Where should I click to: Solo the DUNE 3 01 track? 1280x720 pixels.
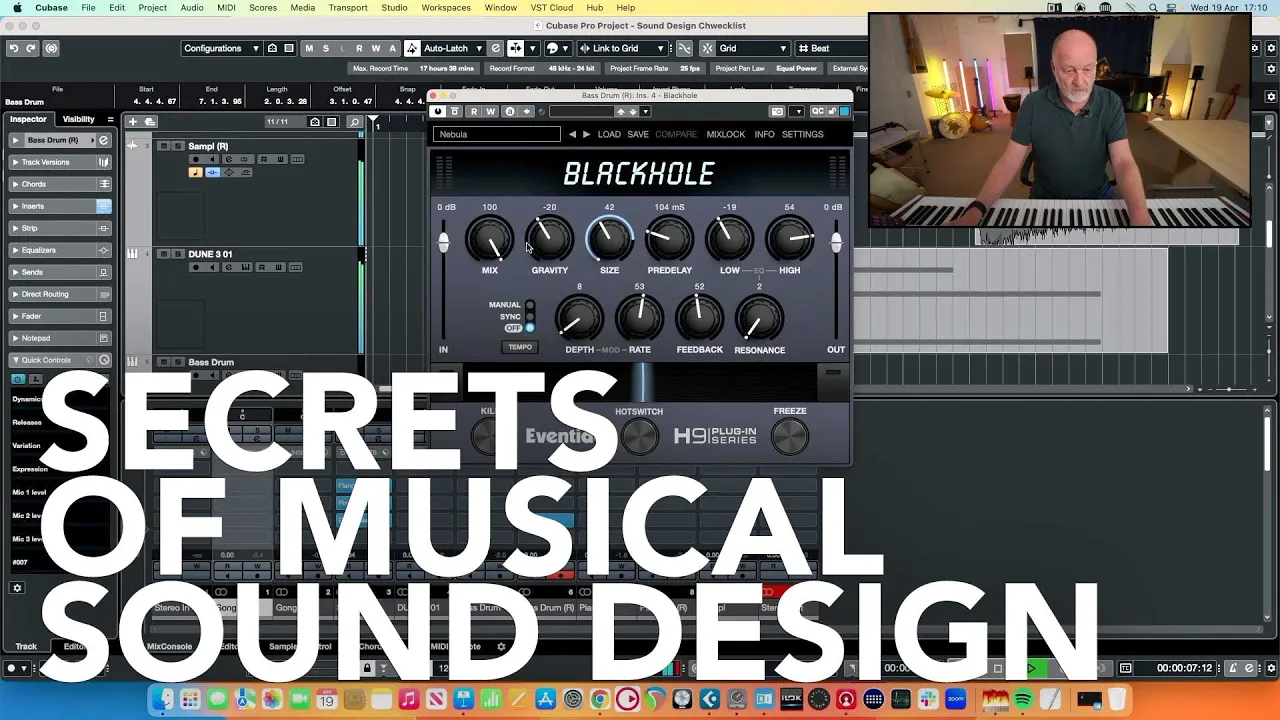pos(178,254)
